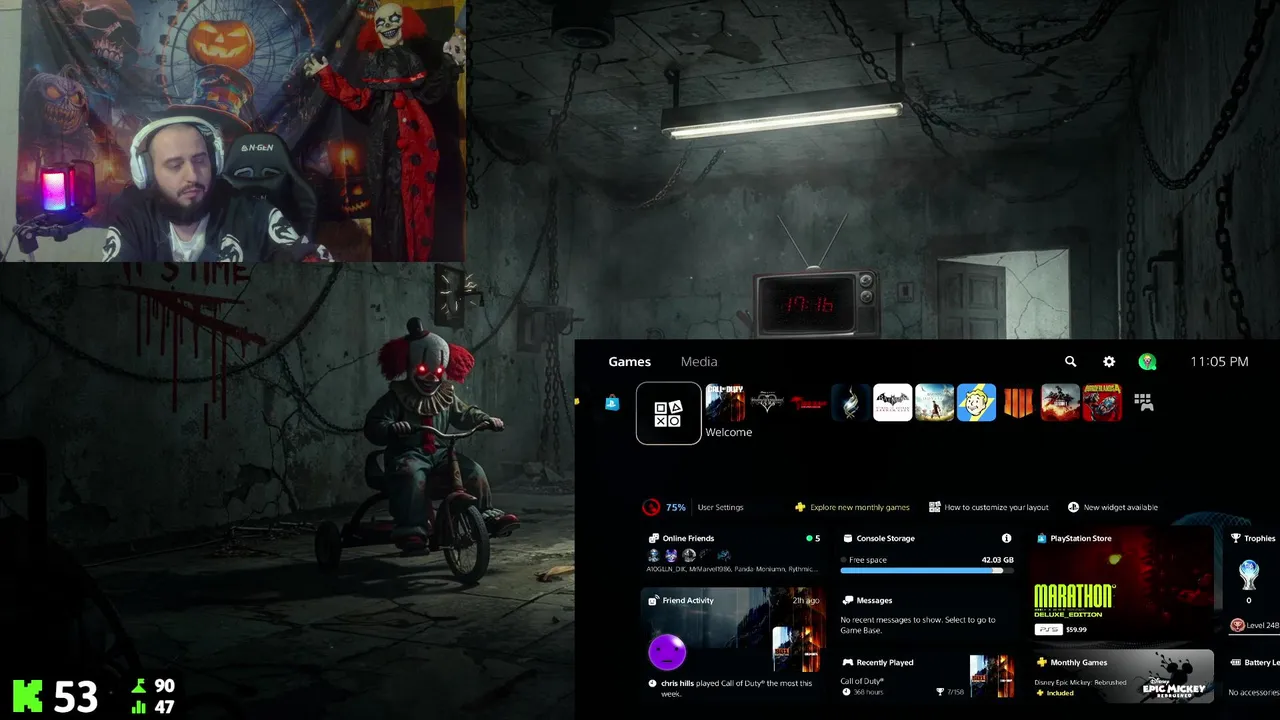Open the Game Library icon
This screenshot has width=1280, height=720.
click(1144, 403)
